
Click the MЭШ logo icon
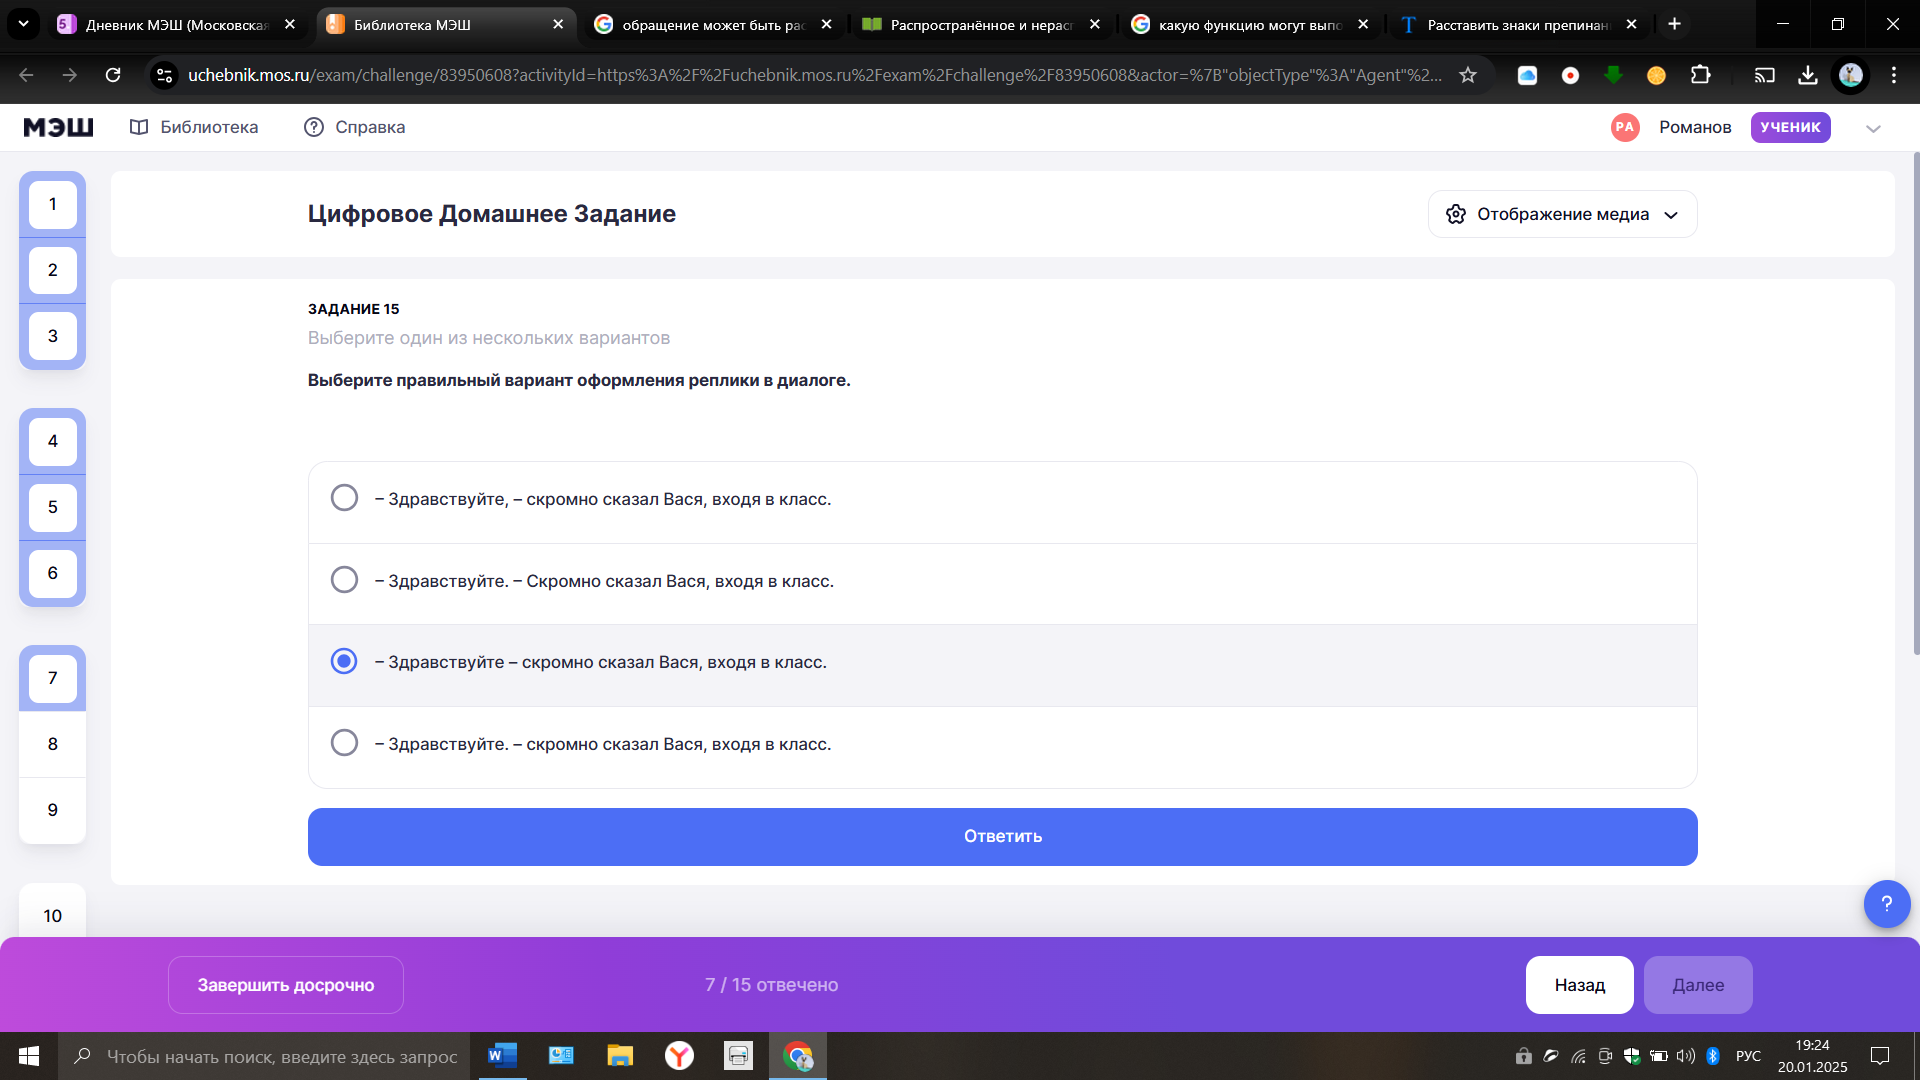tap(58, 127)
